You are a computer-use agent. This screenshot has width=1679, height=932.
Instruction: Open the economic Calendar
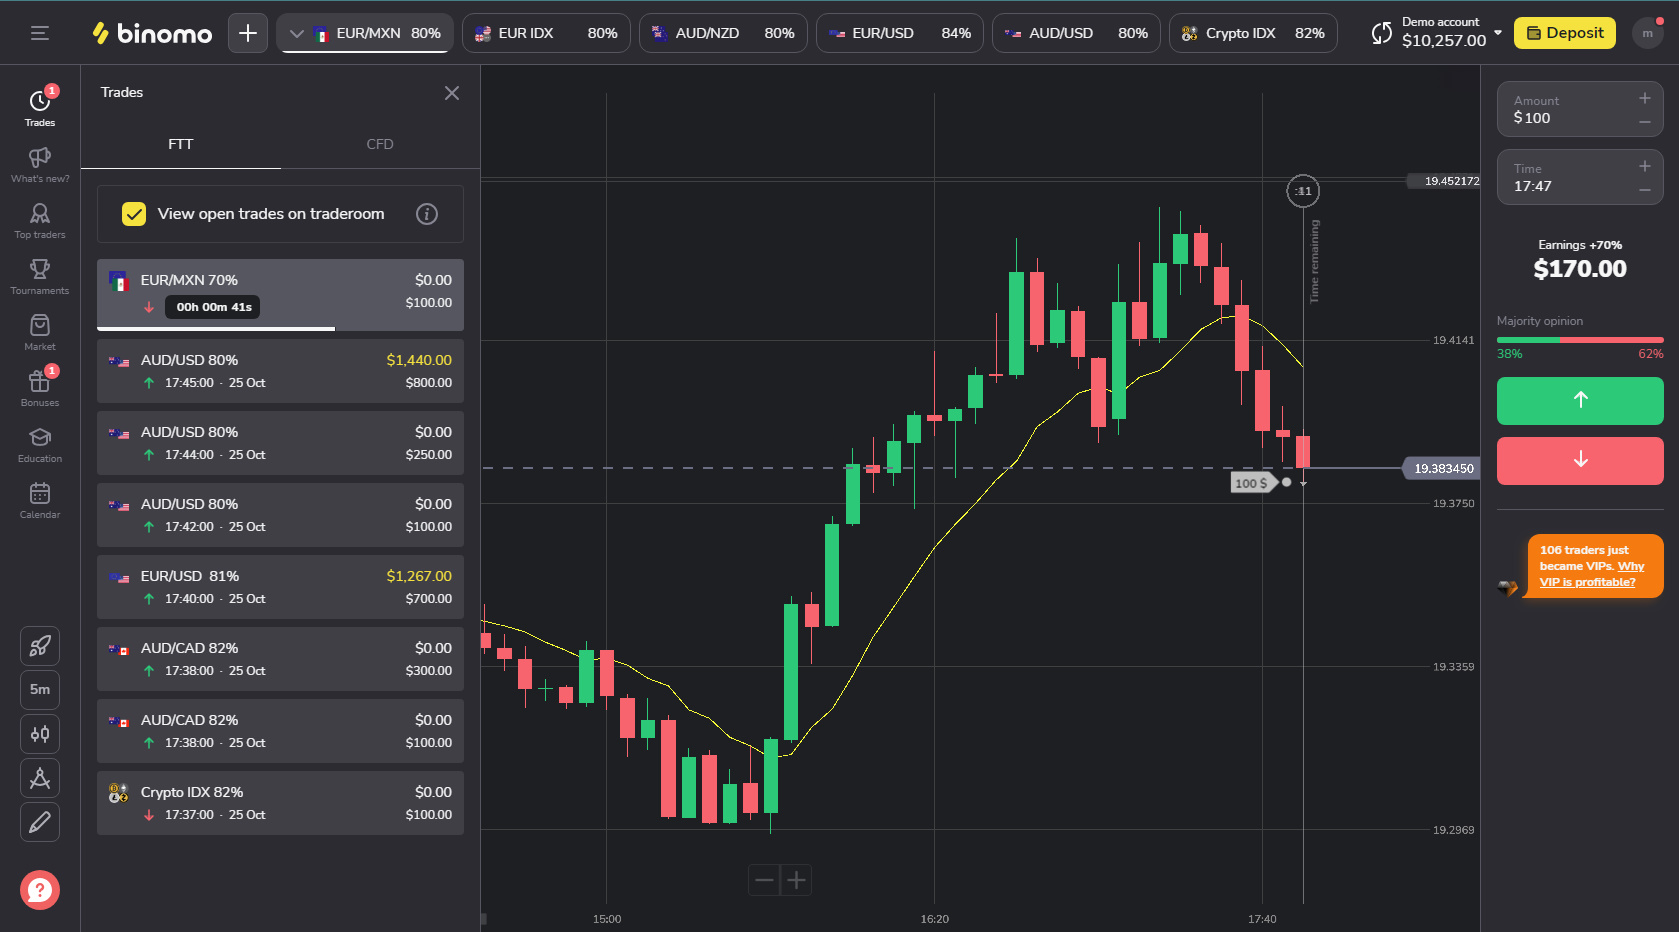pyautogui.click(x=40, y=501)
